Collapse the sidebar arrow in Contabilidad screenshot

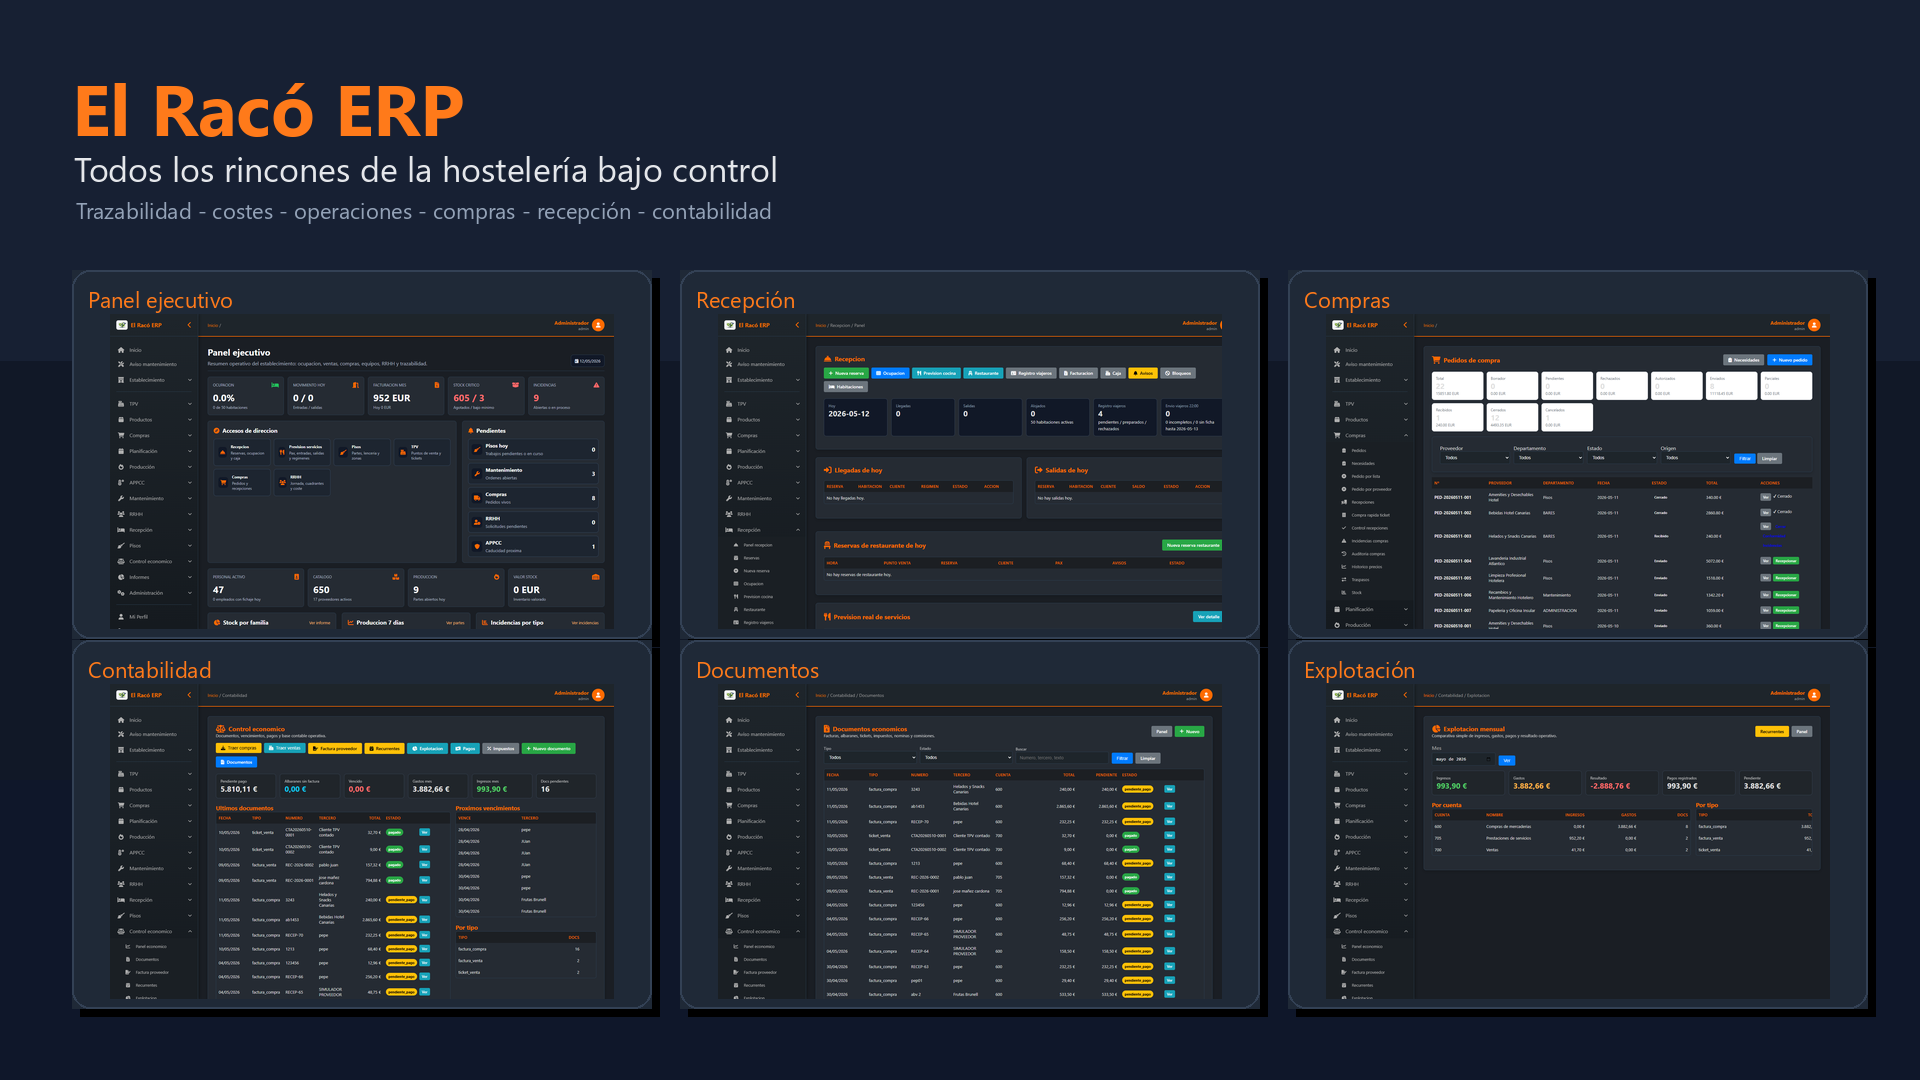pos(189,695)
